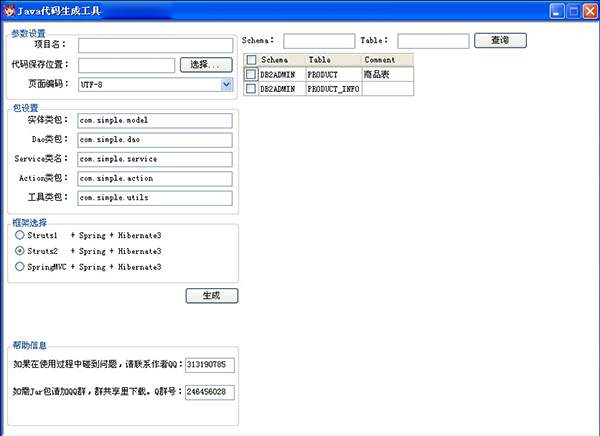Click the 商品表 comment cell
The height and width of the screenshot is (436, 600).
pyautogui.click(x=388, y=74)
